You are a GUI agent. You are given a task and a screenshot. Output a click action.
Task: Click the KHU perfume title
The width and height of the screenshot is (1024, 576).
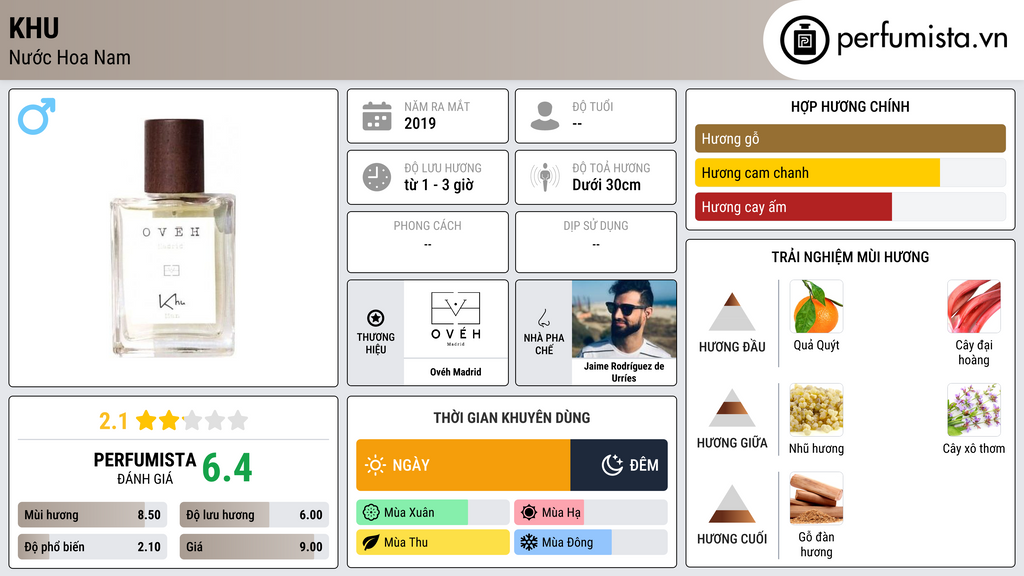(x=34, y=28)
